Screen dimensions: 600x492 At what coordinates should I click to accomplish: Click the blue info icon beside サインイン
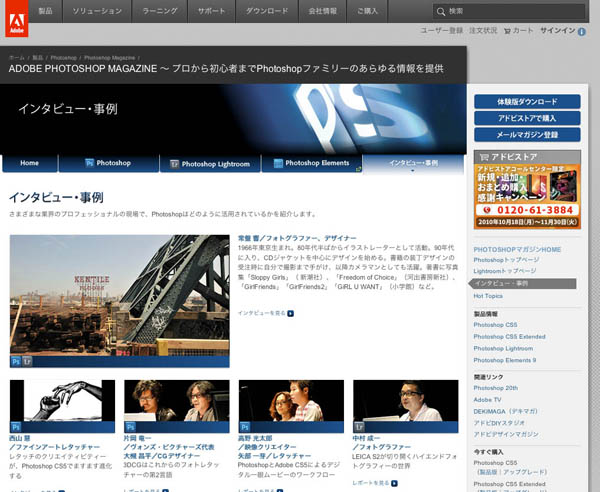(x=582, y=31)
